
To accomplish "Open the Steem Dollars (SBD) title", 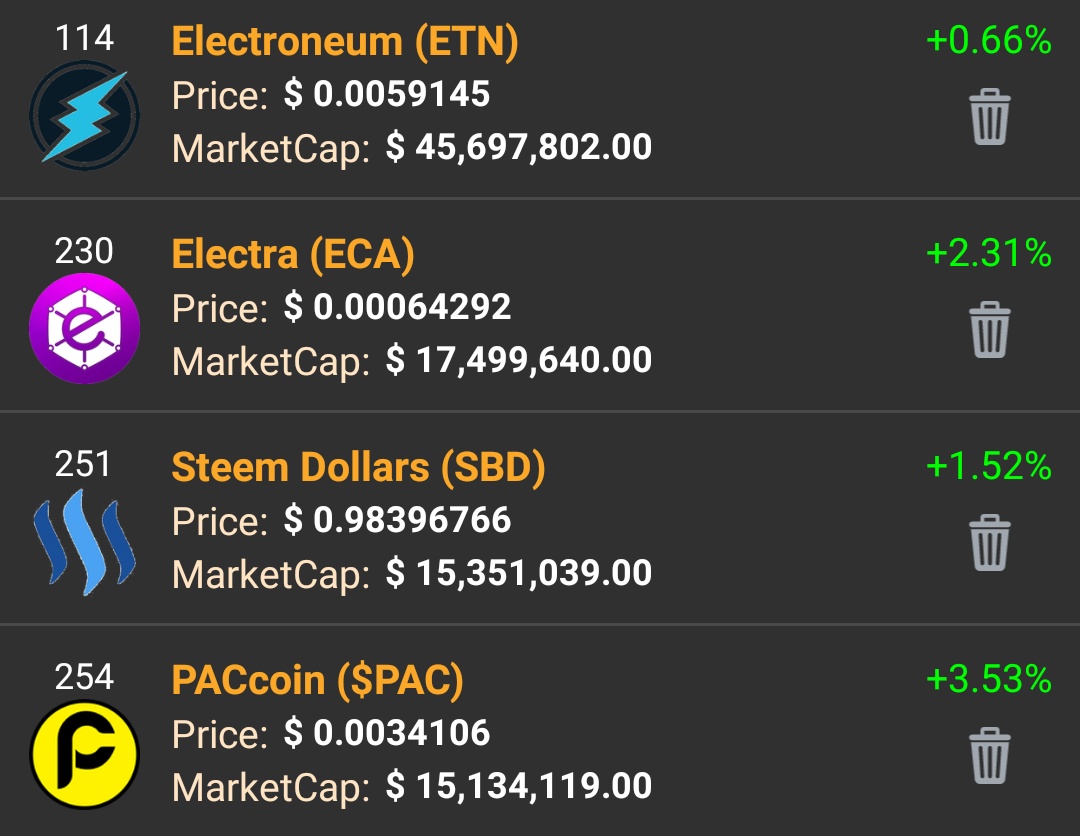I will [358, 467].
